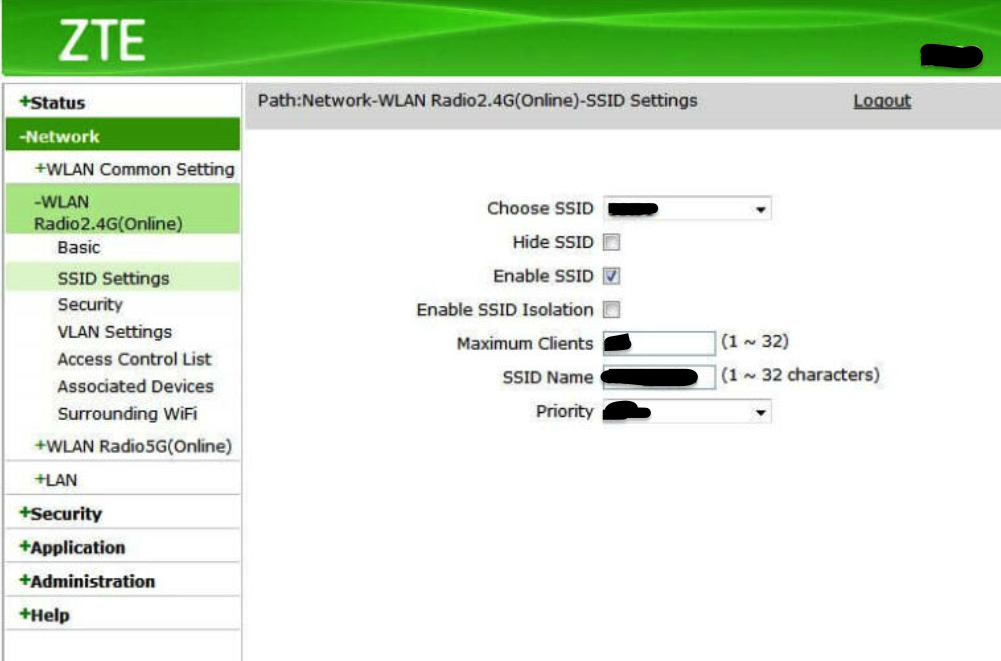Open the Associated Devices page
1001x661 pixels.
pos(135,386)
